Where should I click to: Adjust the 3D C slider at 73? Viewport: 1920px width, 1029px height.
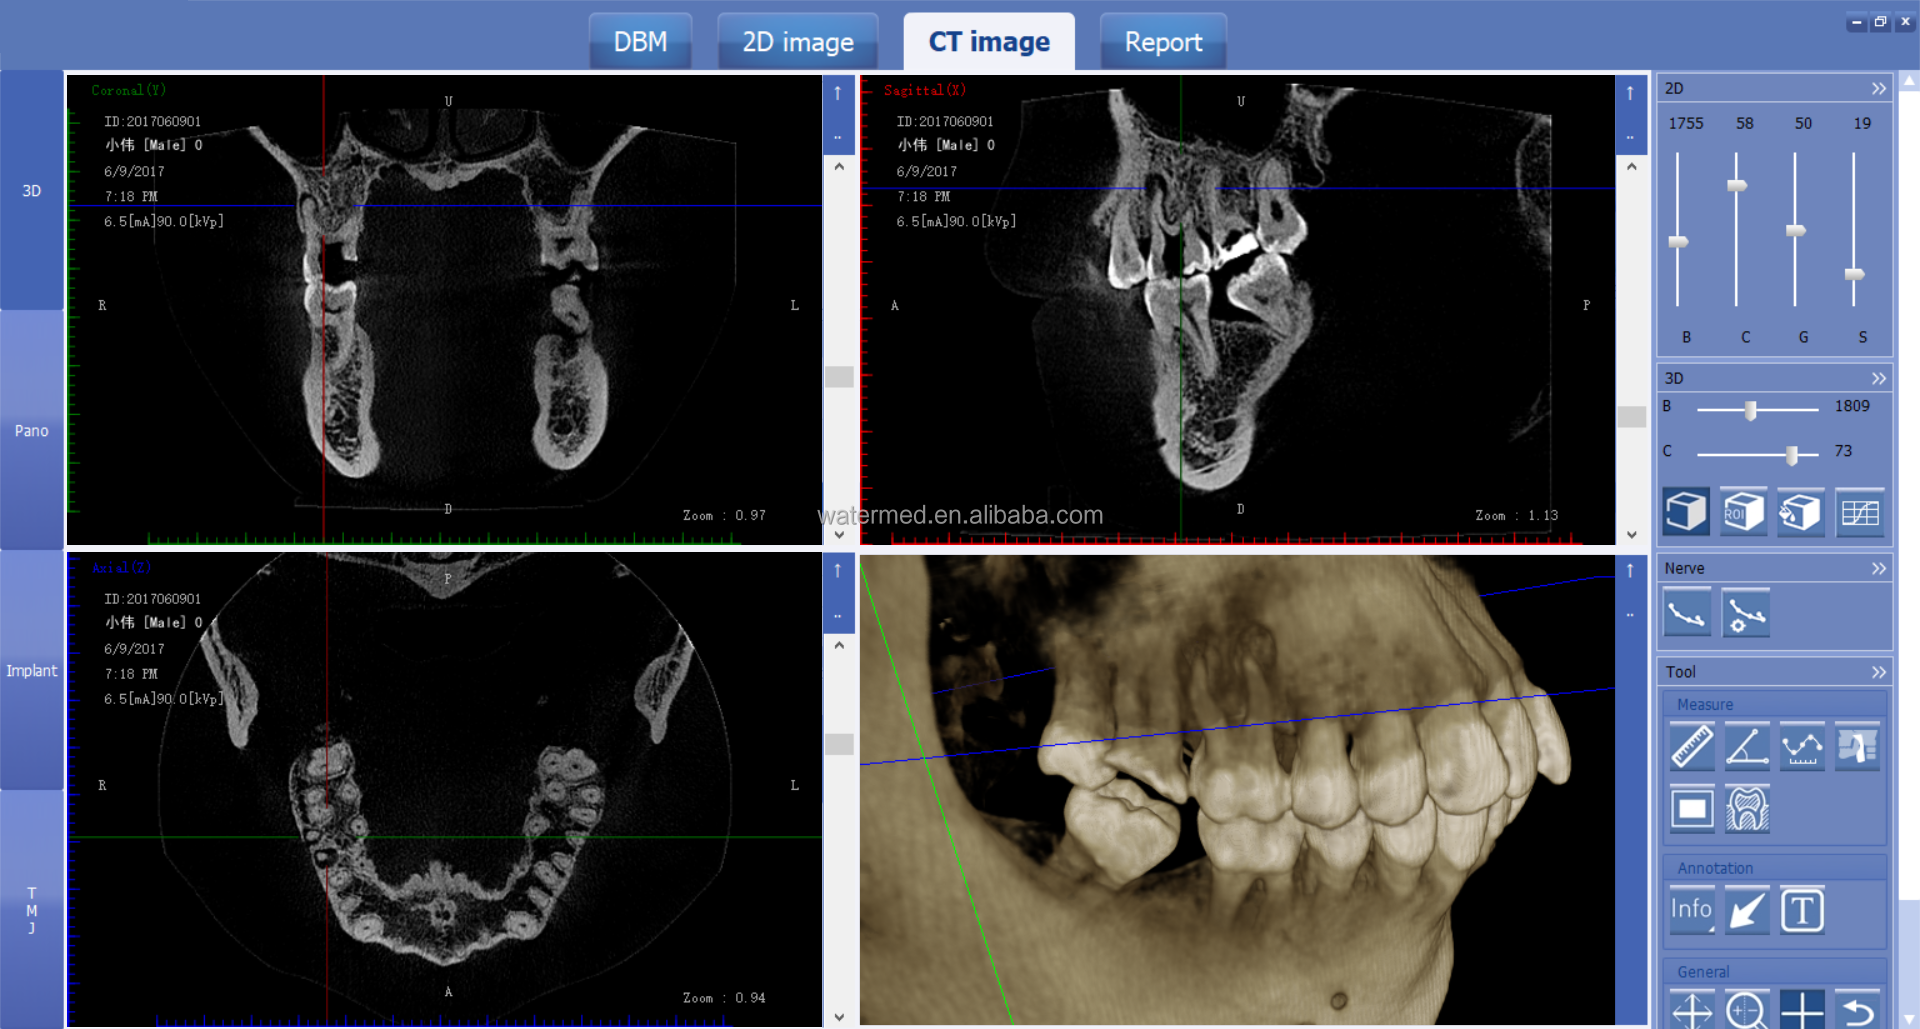click(x=1792, y=455)
